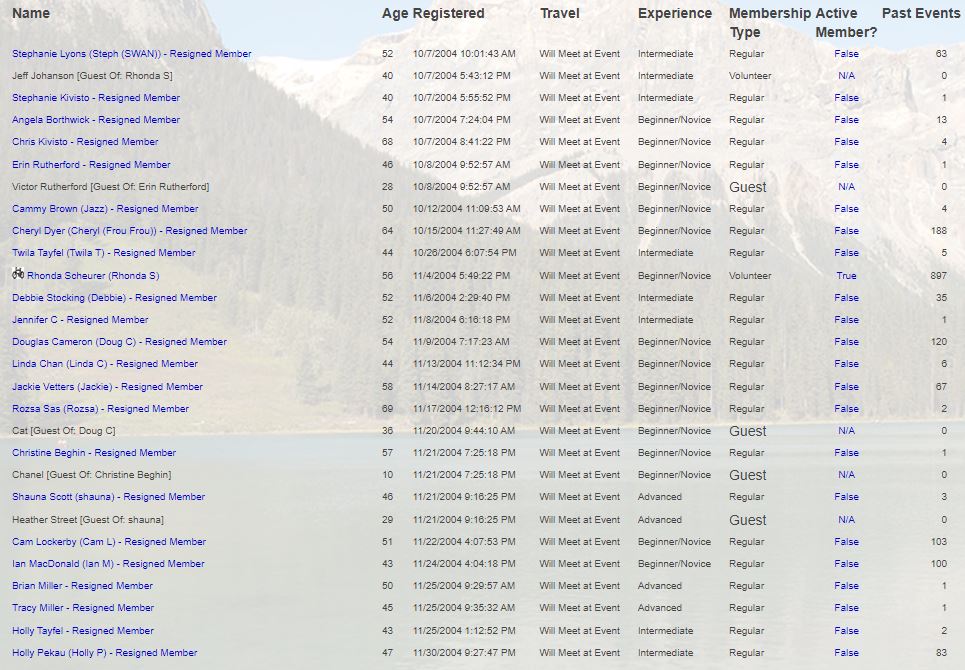Screen dimensions: 965x670
Task: Click past events count 103
Action: (939, 542)
